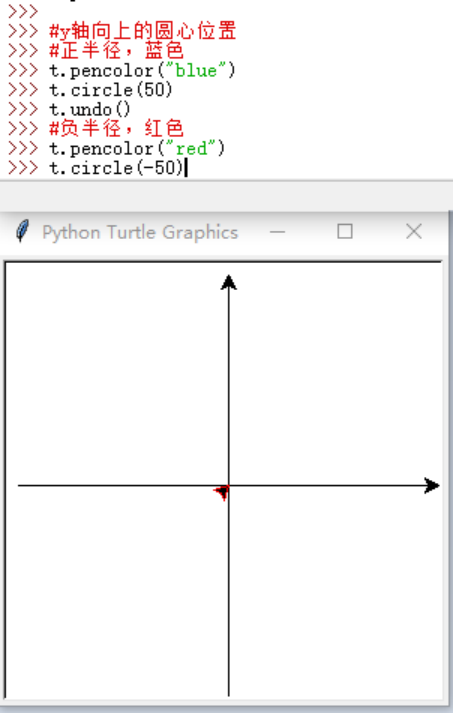Click the "blue" string in pencolor call
453x713 pixels.
coord(196,70)
